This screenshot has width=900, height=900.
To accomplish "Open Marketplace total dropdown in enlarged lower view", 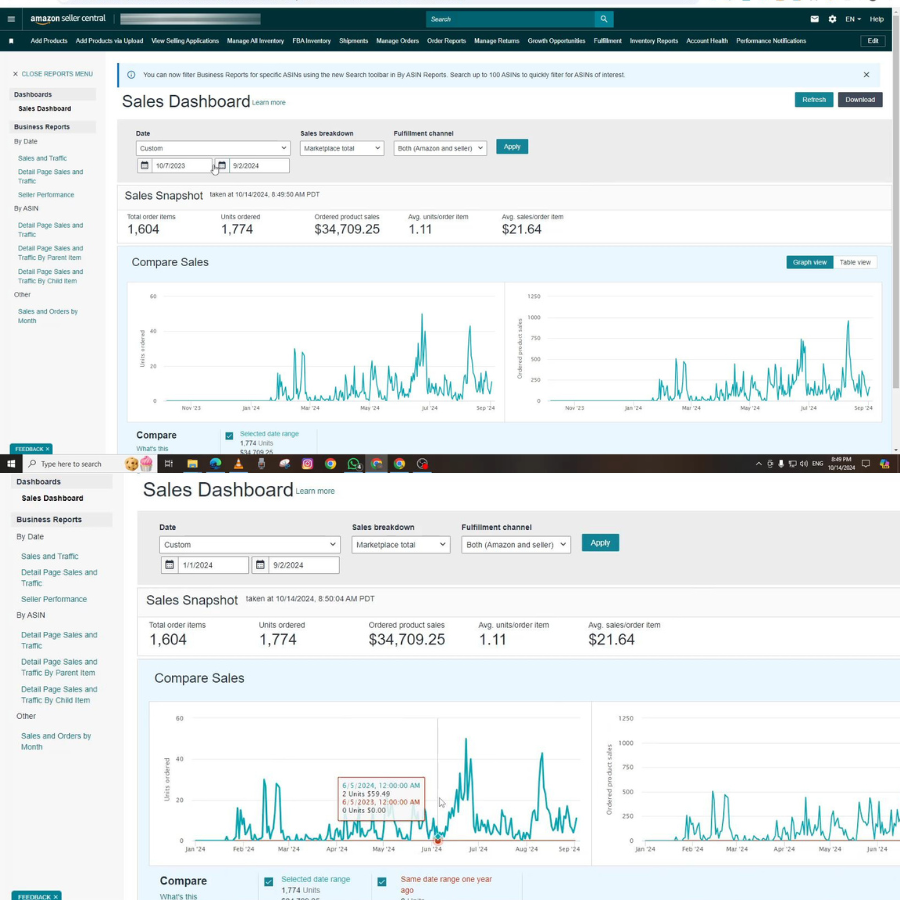I will point(401,545).
